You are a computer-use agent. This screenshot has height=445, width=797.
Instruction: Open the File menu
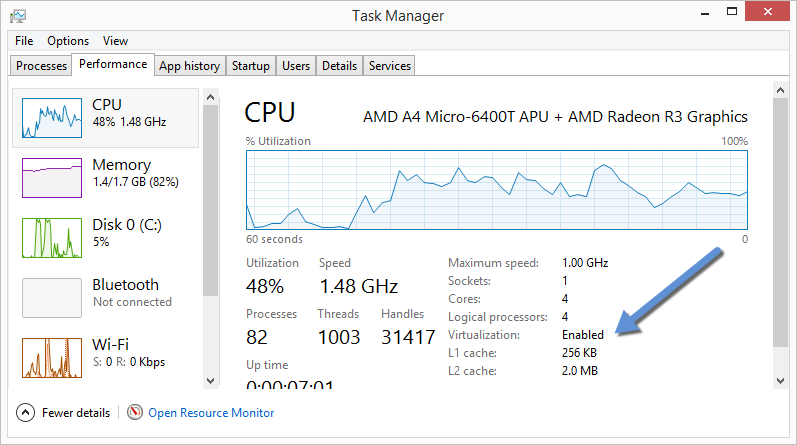(24, 41)
